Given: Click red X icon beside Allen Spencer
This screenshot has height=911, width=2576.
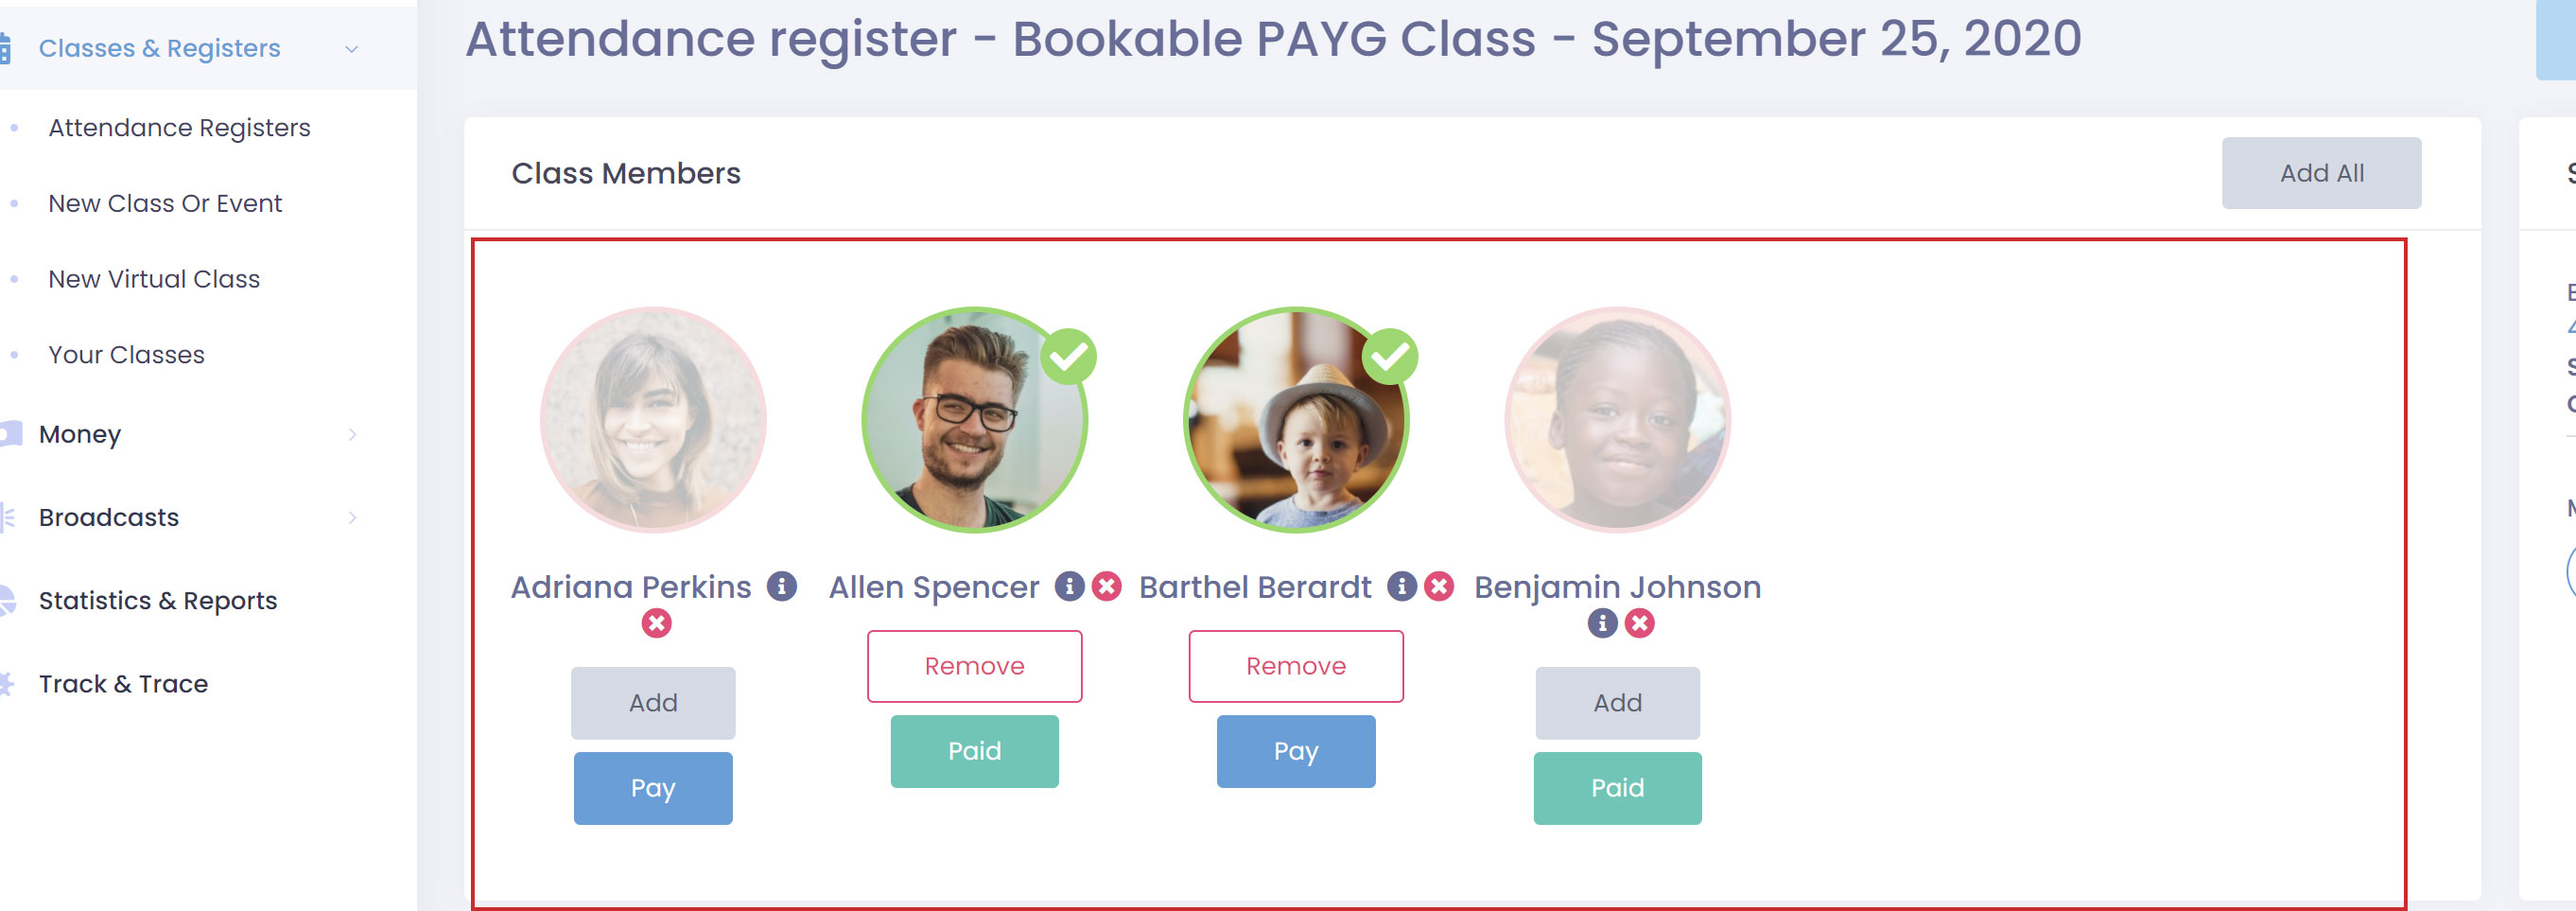Looking at the screenshot, I should 1106,586.
